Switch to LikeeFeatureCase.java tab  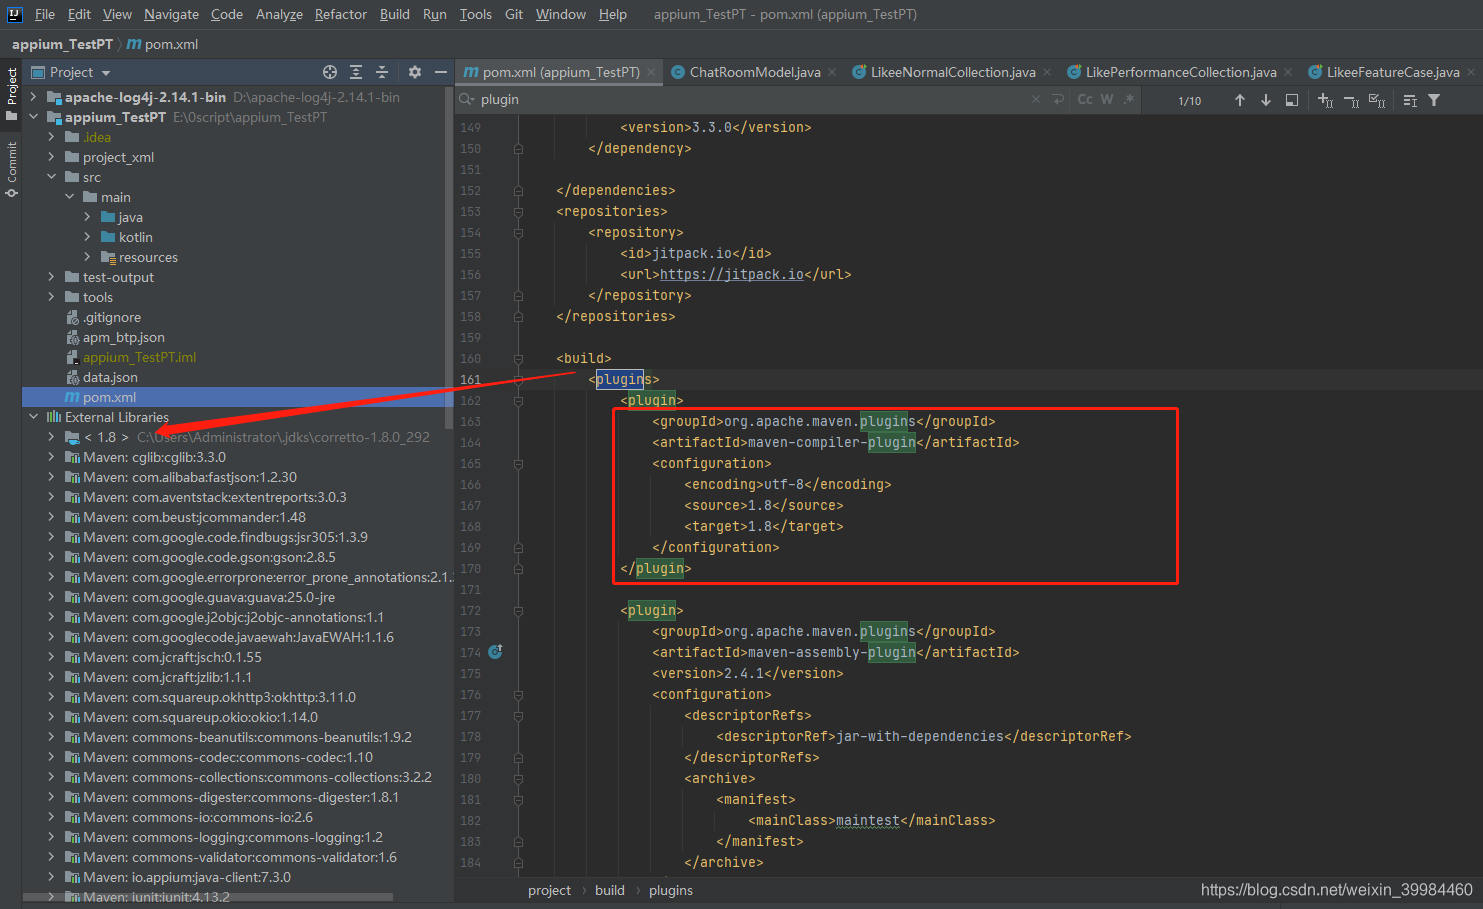click(x=1393, y=72)
